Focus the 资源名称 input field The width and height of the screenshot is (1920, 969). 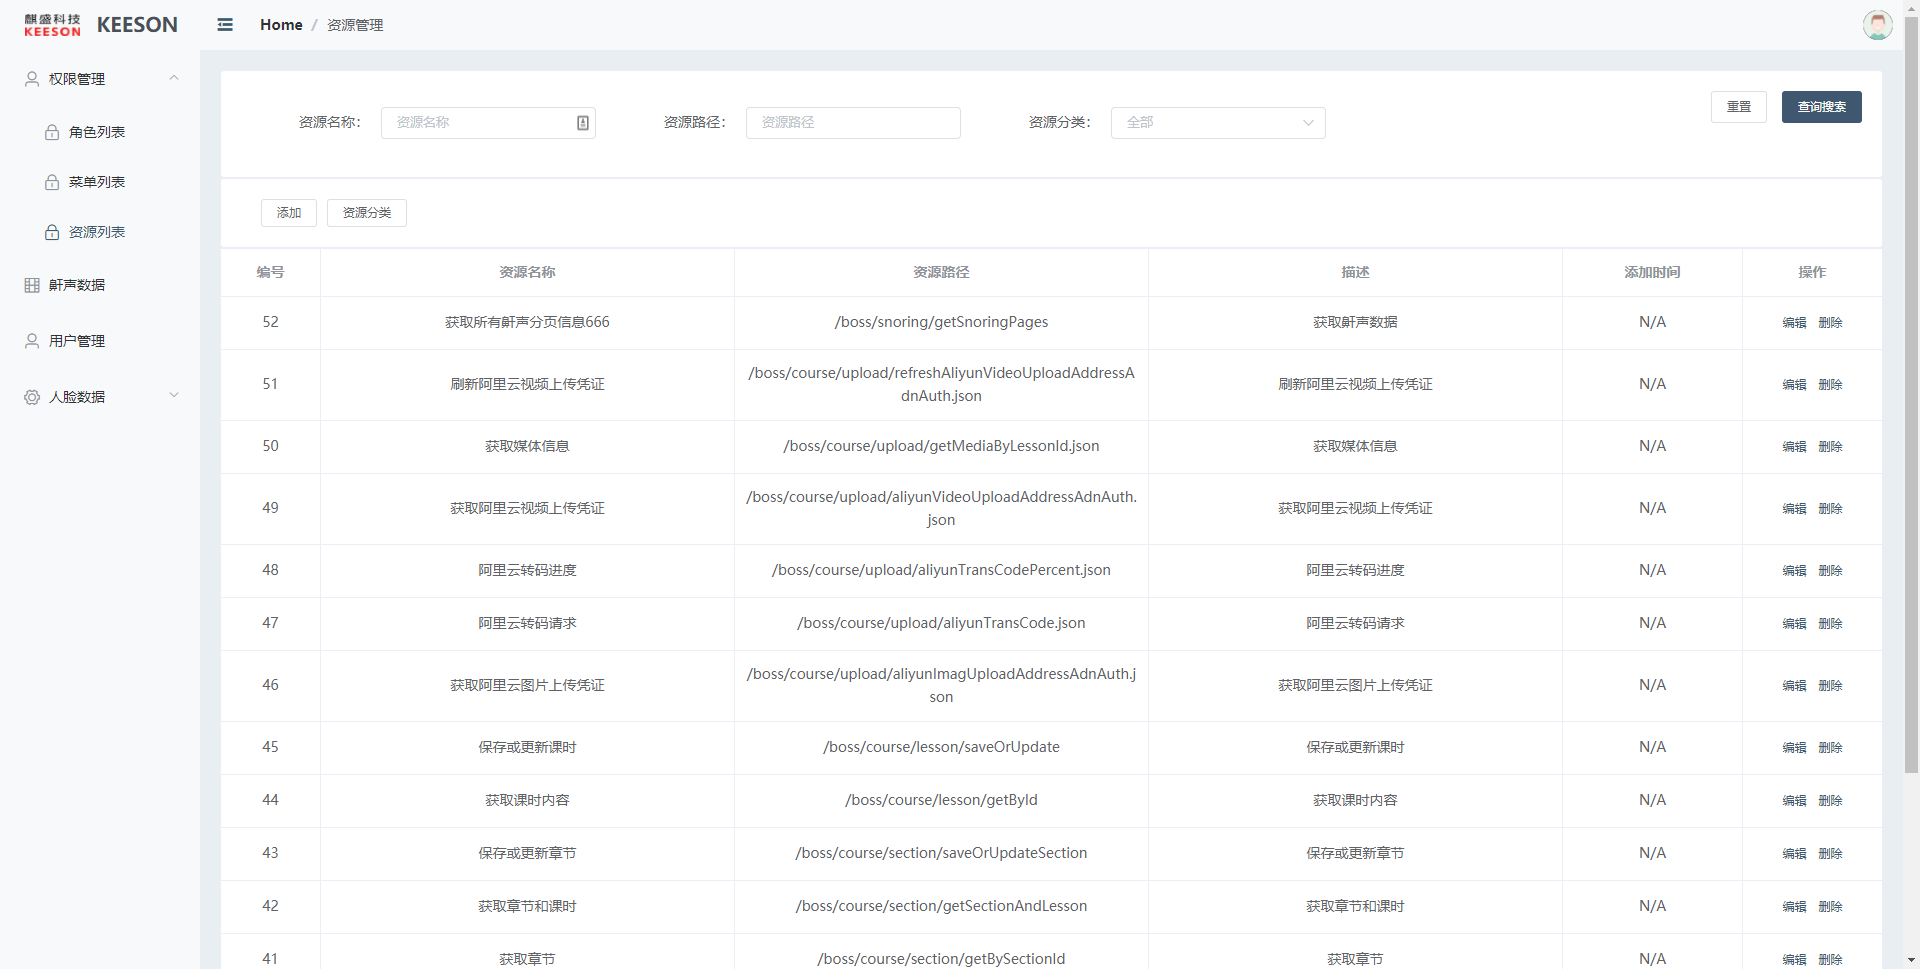tap(488, 123)
